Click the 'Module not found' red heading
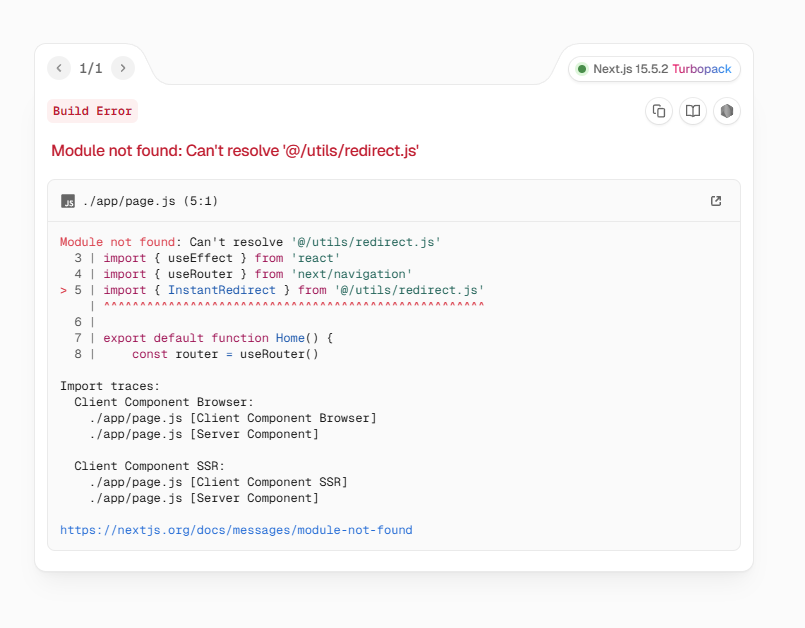 click(x=235, y=151)
